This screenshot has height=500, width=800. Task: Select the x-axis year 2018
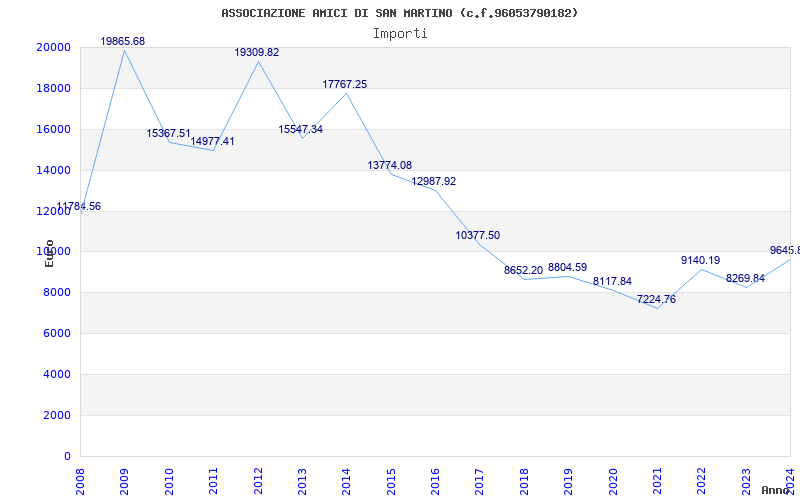[x=524, y=481]
